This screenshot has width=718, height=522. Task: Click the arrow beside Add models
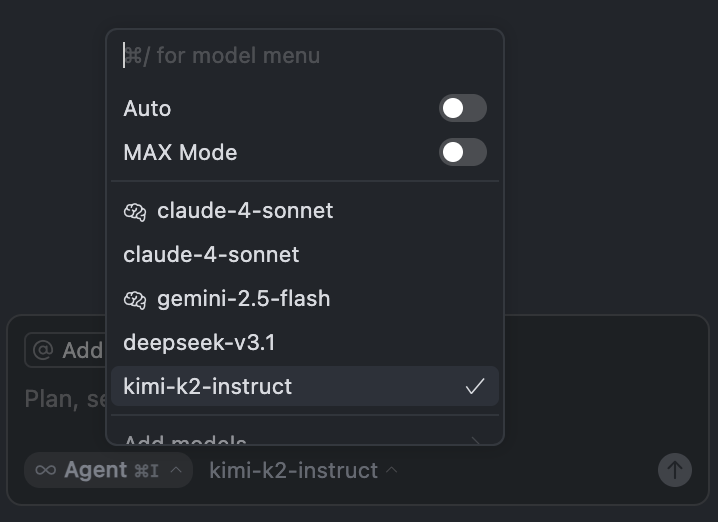coord(475,441)
